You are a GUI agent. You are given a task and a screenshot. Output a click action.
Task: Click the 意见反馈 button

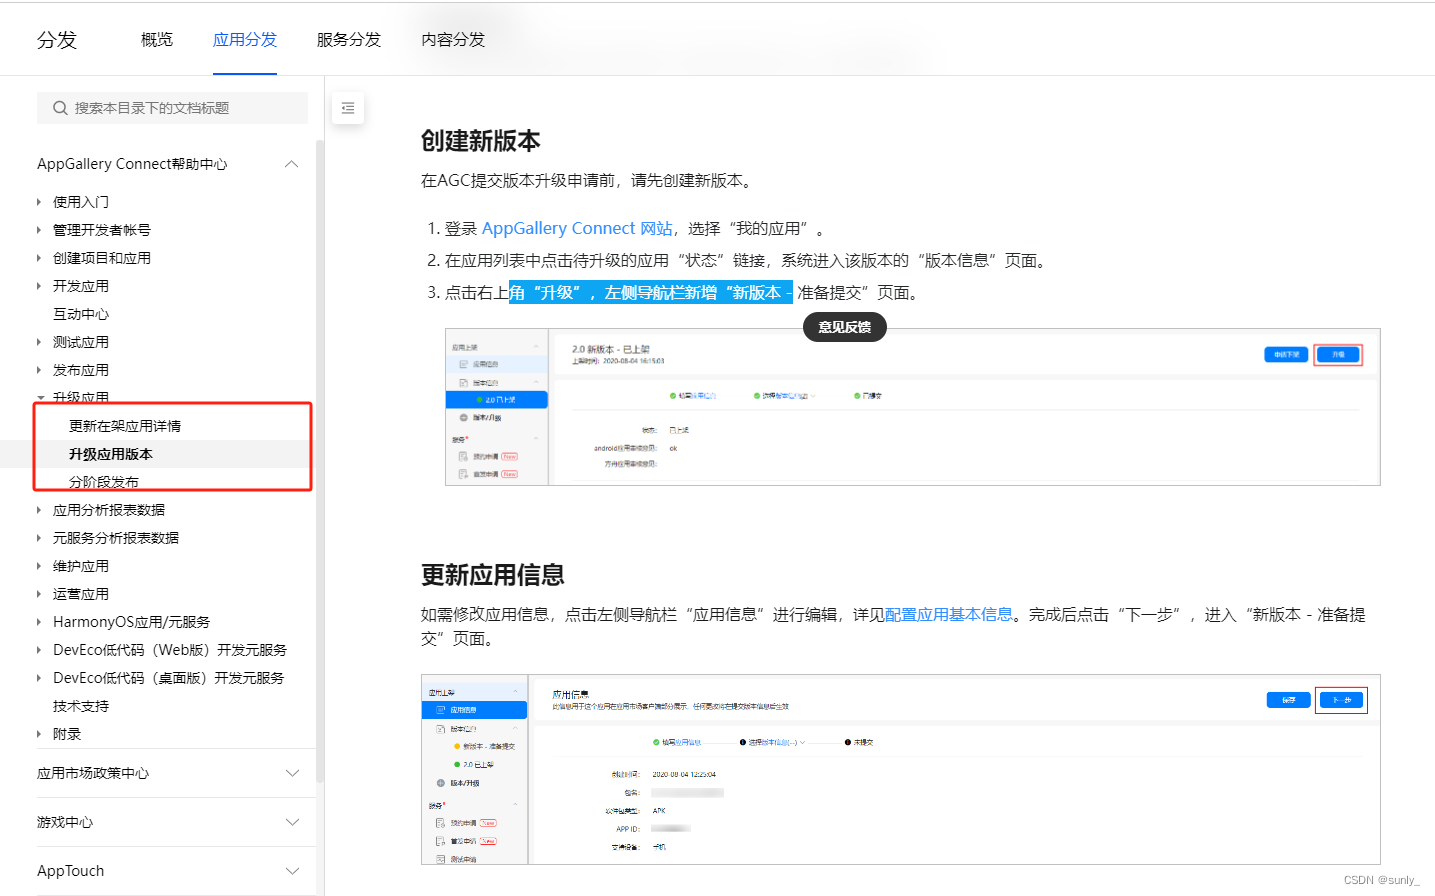coord(845,327)
